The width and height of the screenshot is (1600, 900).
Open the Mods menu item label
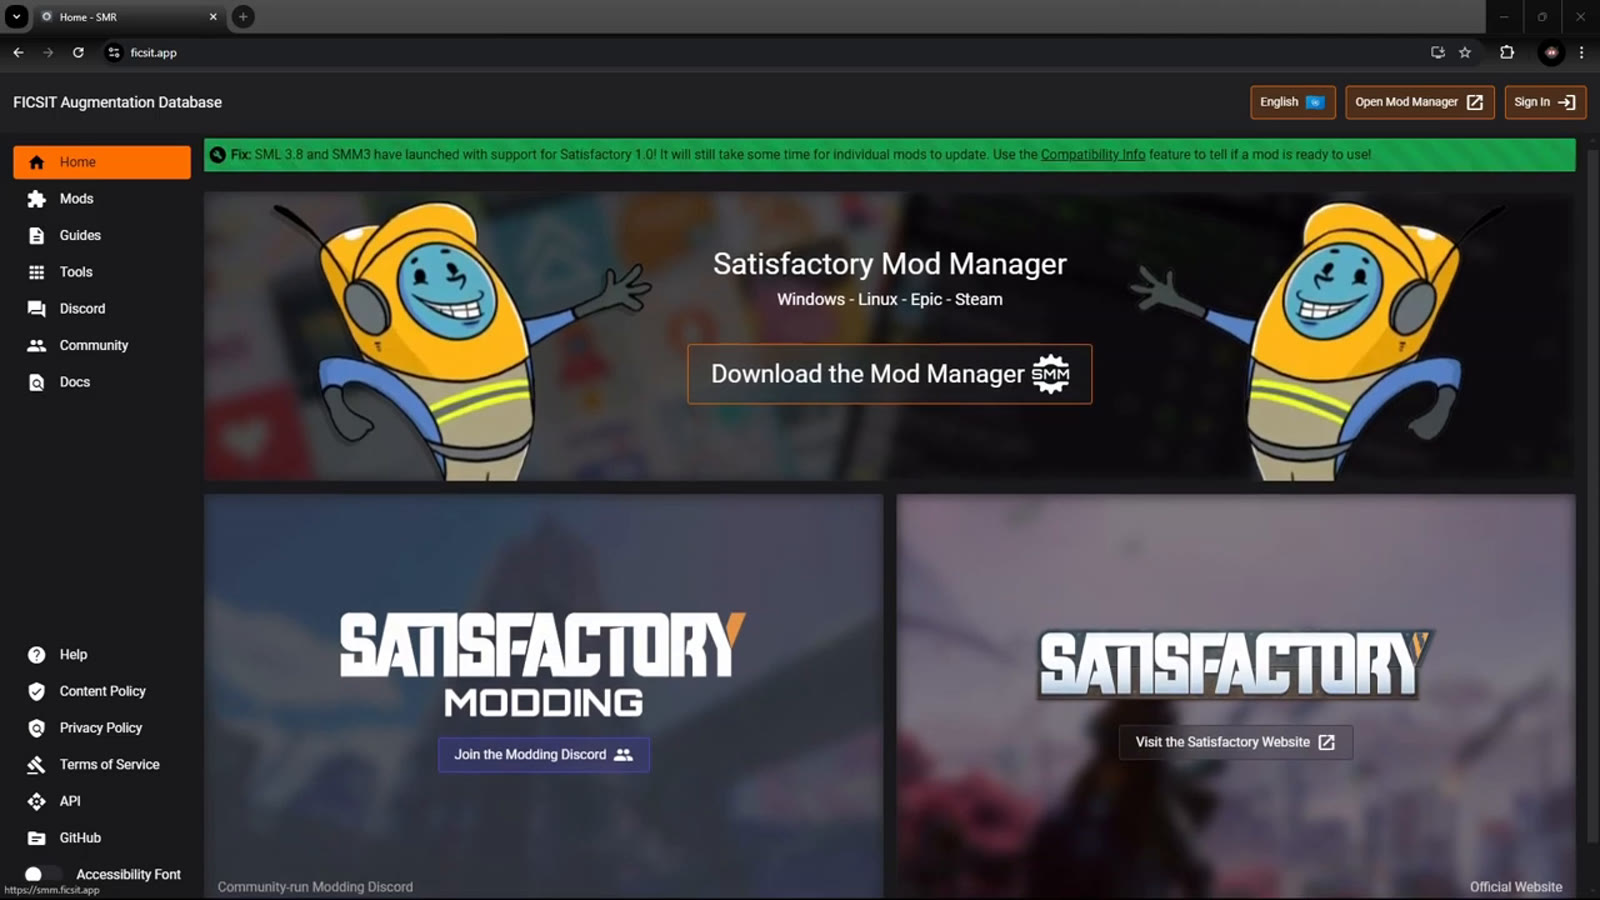tap(76, 199)
